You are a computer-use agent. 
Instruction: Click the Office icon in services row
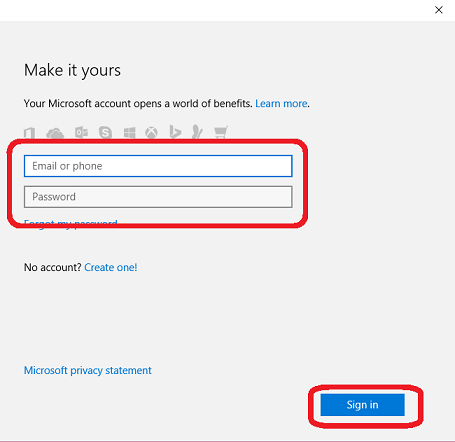29,133
